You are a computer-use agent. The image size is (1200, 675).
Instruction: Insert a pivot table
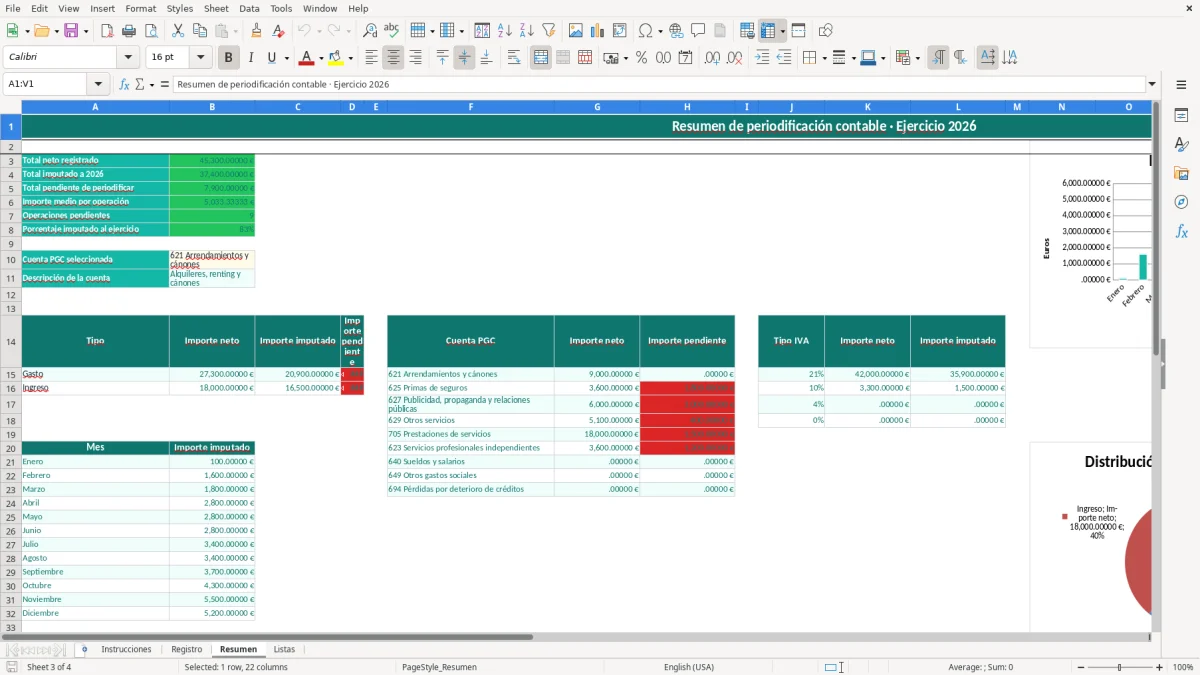619,31
